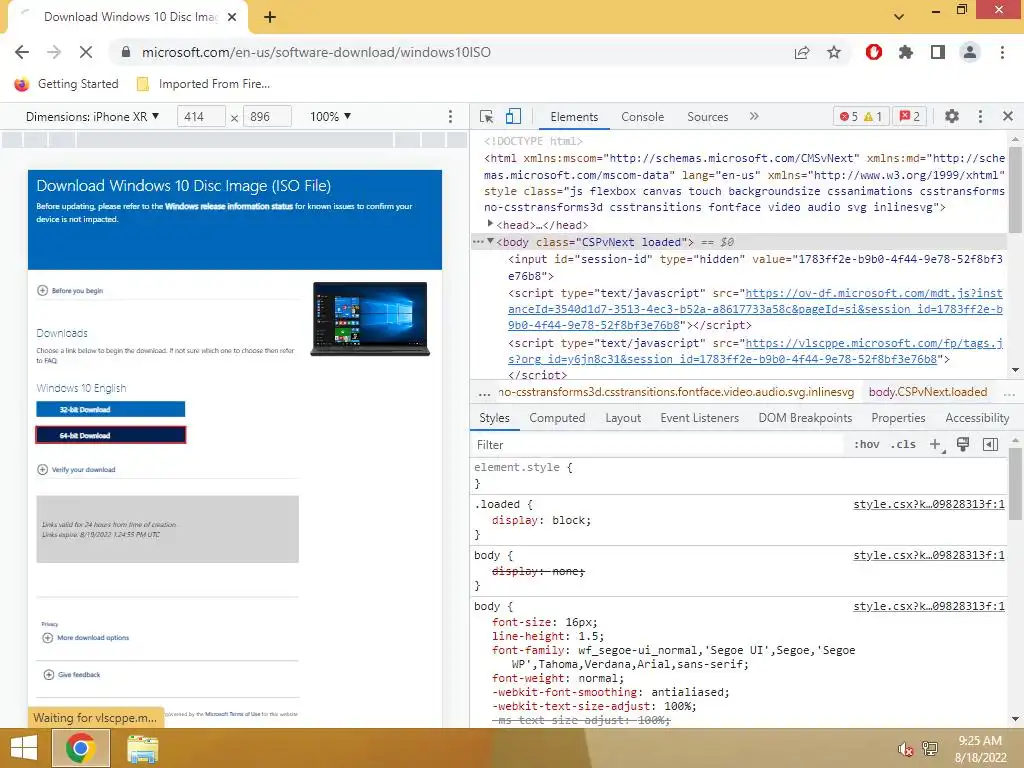Select the Event Listeners tab
The image size is (1024, 768).
point(699,418)
